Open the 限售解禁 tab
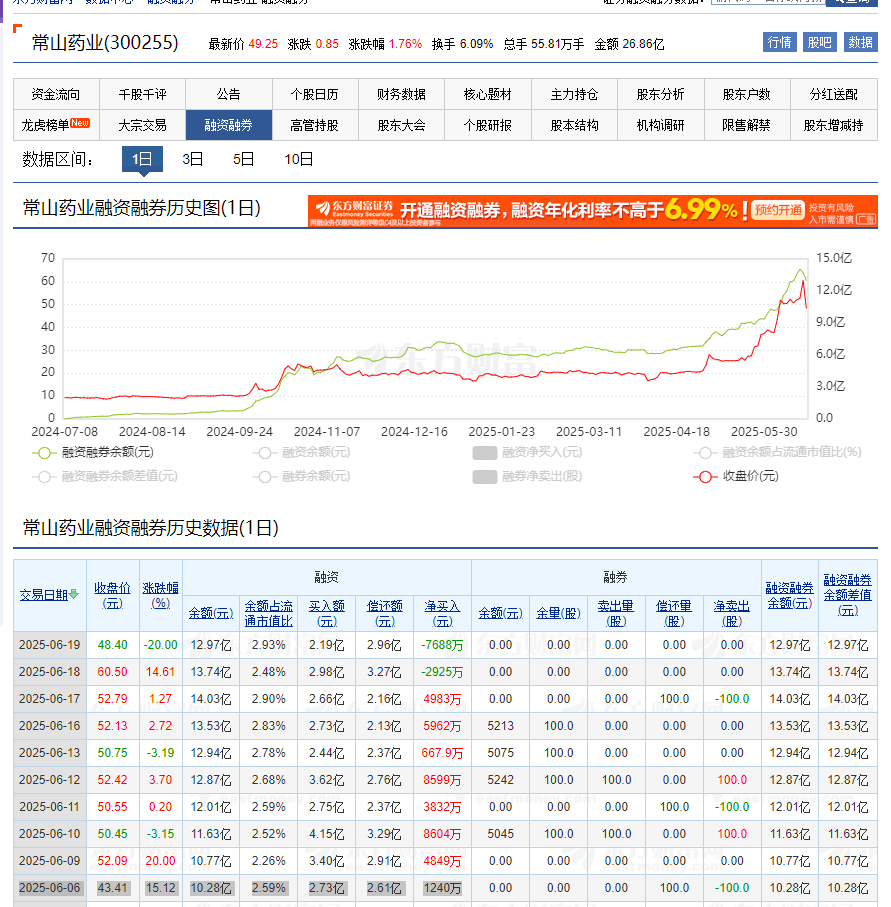 point(747,125)
